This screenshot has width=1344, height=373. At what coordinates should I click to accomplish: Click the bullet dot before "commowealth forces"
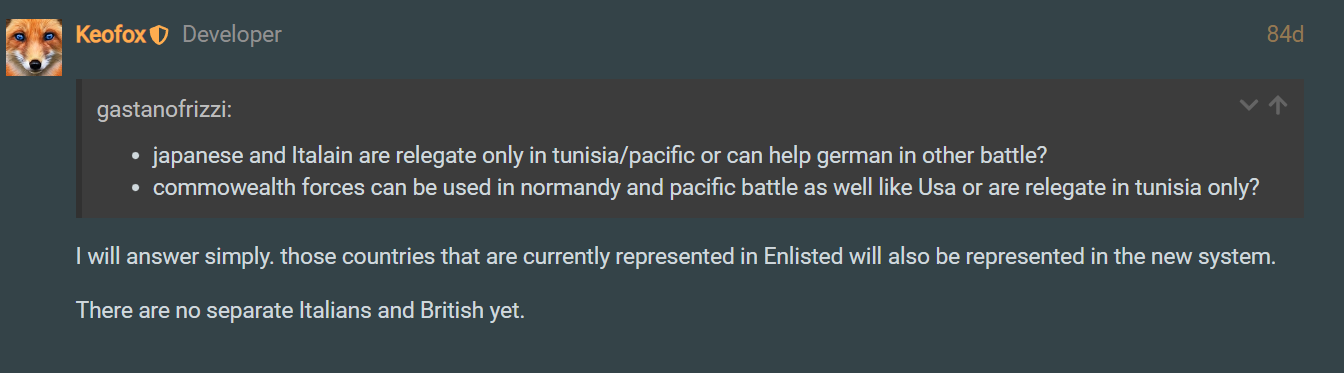tap(137, 188)
